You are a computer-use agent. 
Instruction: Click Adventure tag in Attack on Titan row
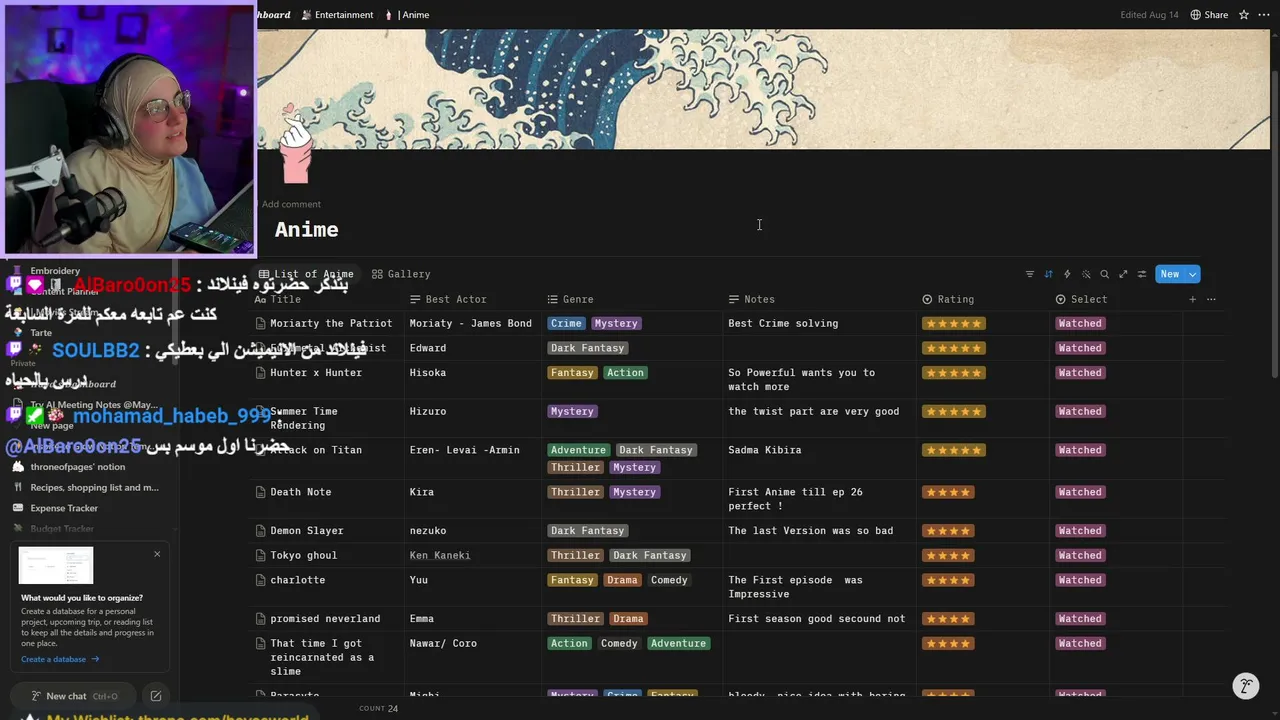coord(578,450)
